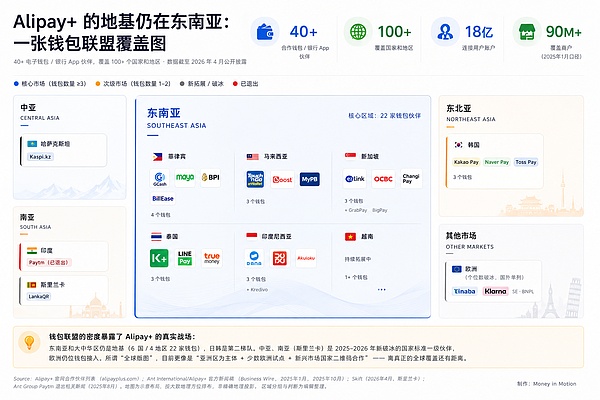Select the Toss Pay tag

(526, 162)
